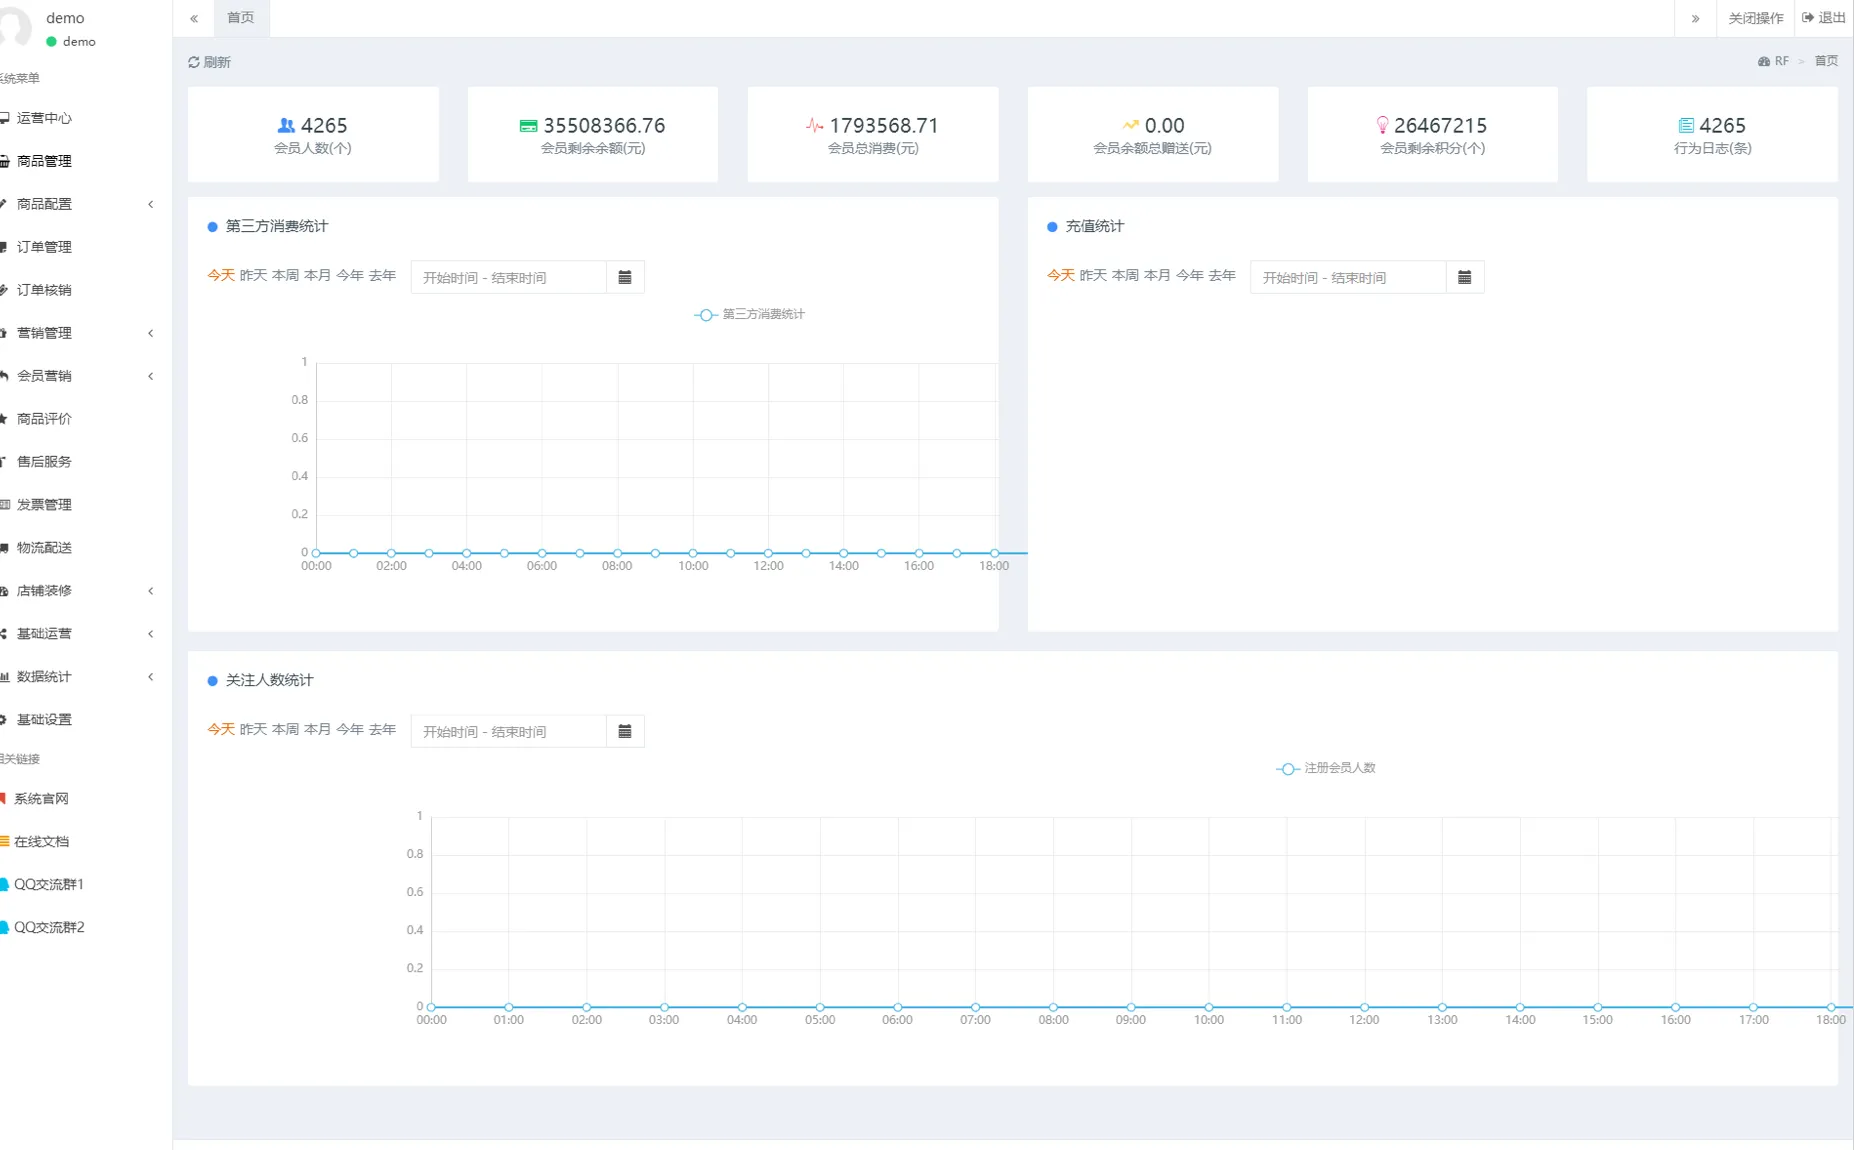Screen dimensions: 1854x1150
Task: Click the RF dashboard breadcrumb icon
Action: tap(1764, 61)
